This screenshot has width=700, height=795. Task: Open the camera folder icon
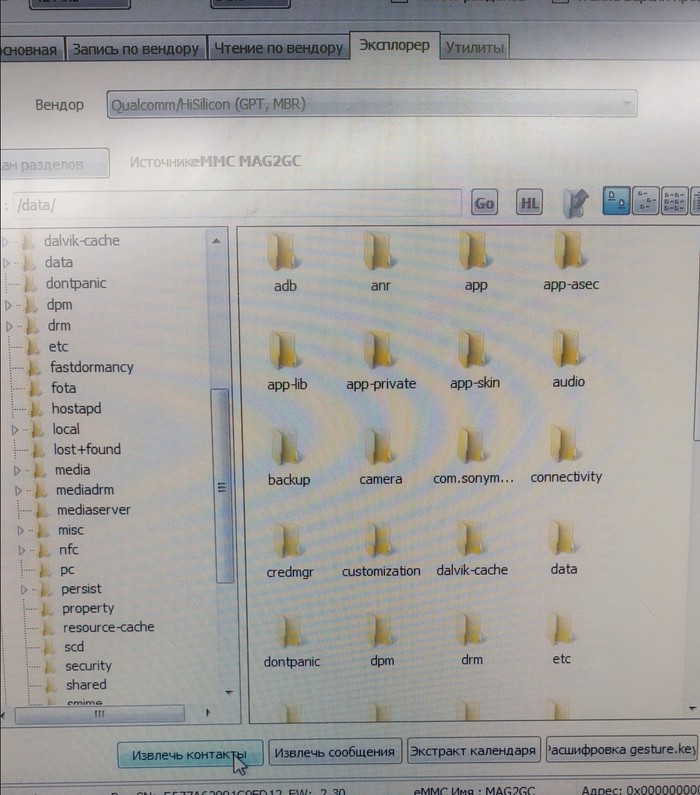(380, 452)
